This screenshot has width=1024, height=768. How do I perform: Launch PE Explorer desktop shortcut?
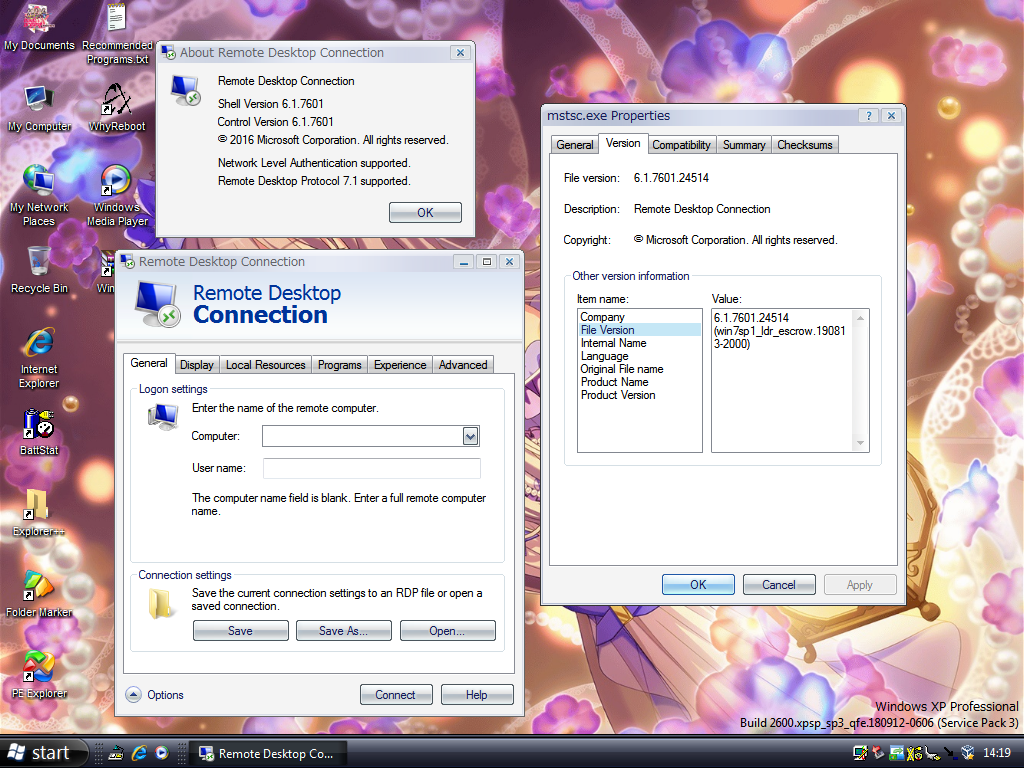39,675
